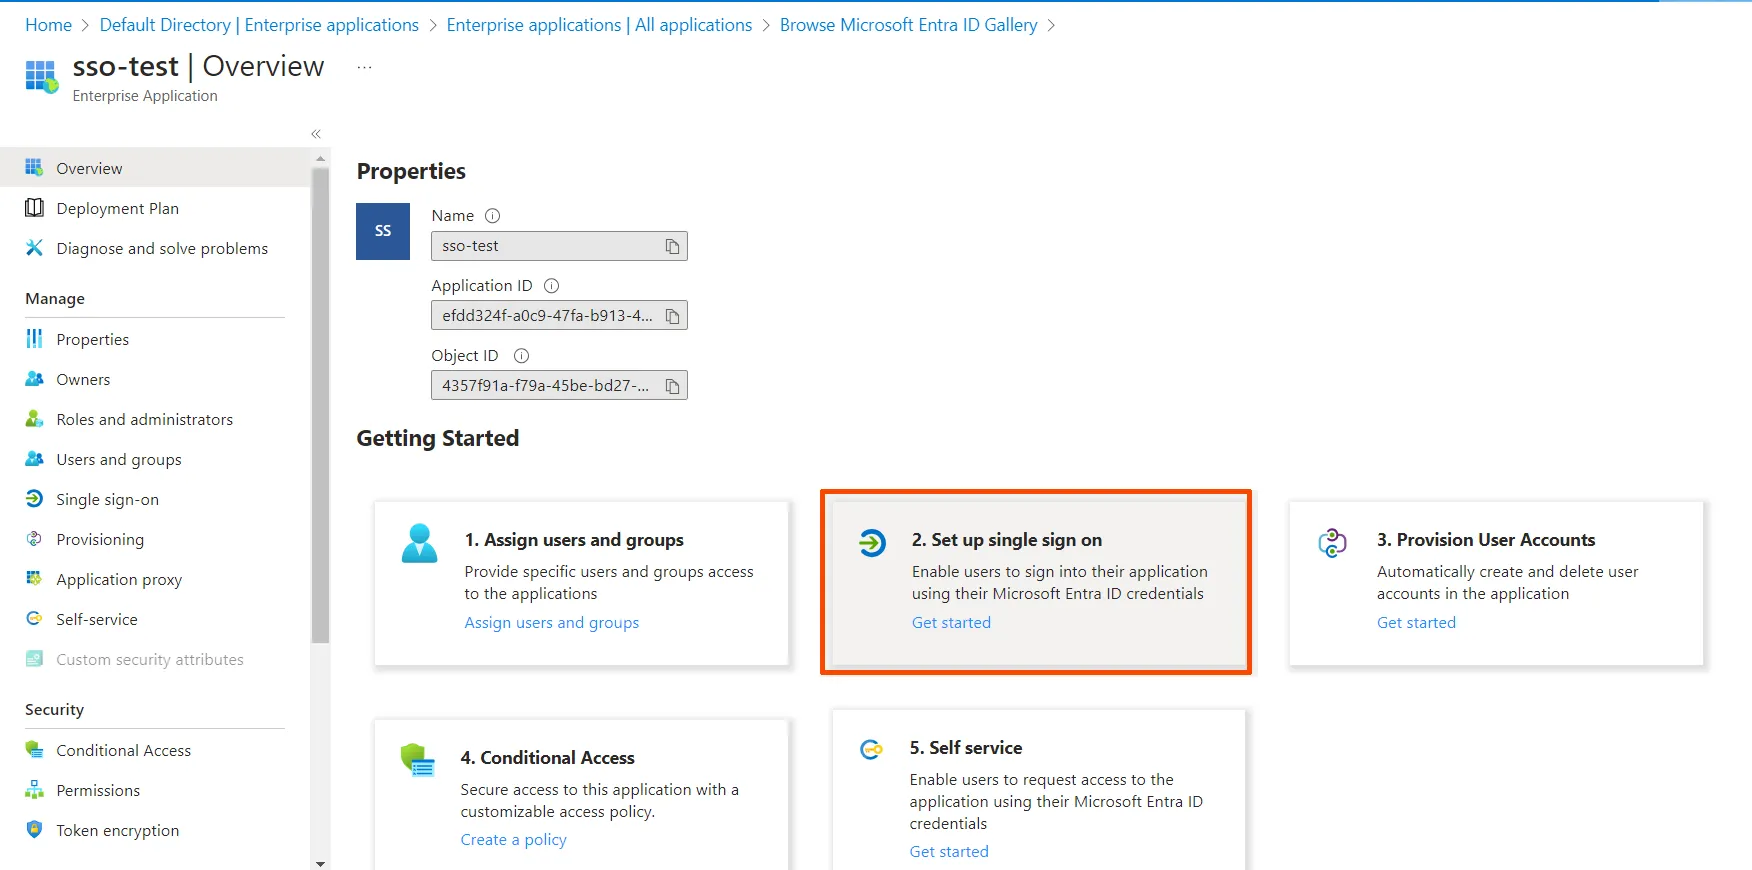Click the Deployment Plan book icon
Viewport: 1752px width, 870px height.
pos(34,207)
